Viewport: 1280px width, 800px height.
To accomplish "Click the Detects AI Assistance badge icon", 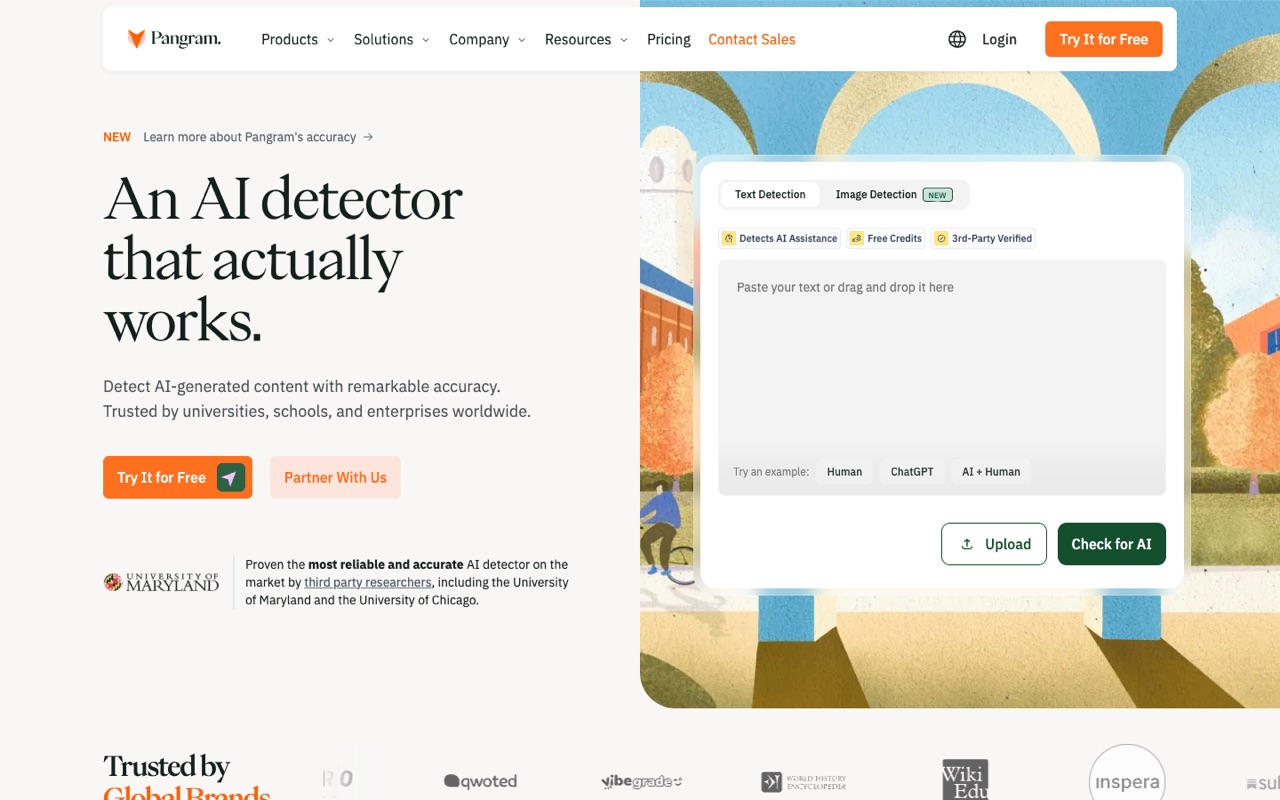I will pos(729,238).
